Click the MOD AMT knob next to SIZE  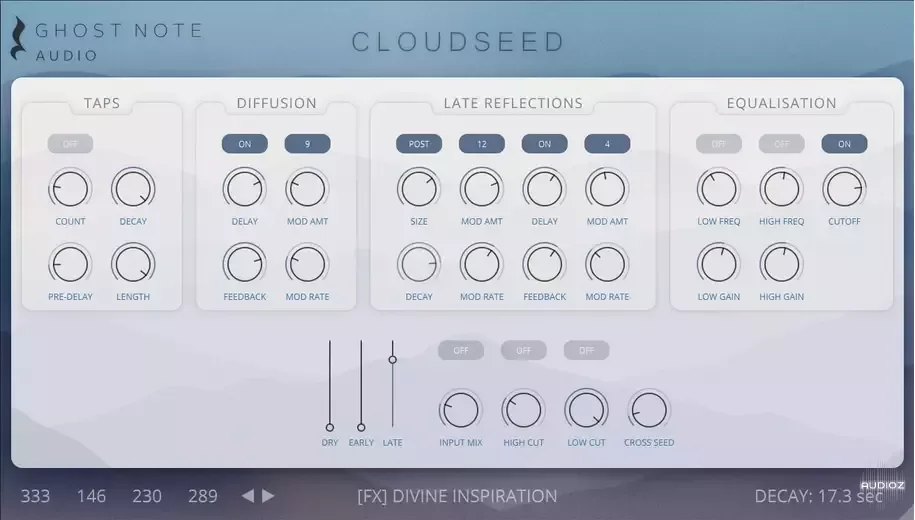click(x=482, y=189)
